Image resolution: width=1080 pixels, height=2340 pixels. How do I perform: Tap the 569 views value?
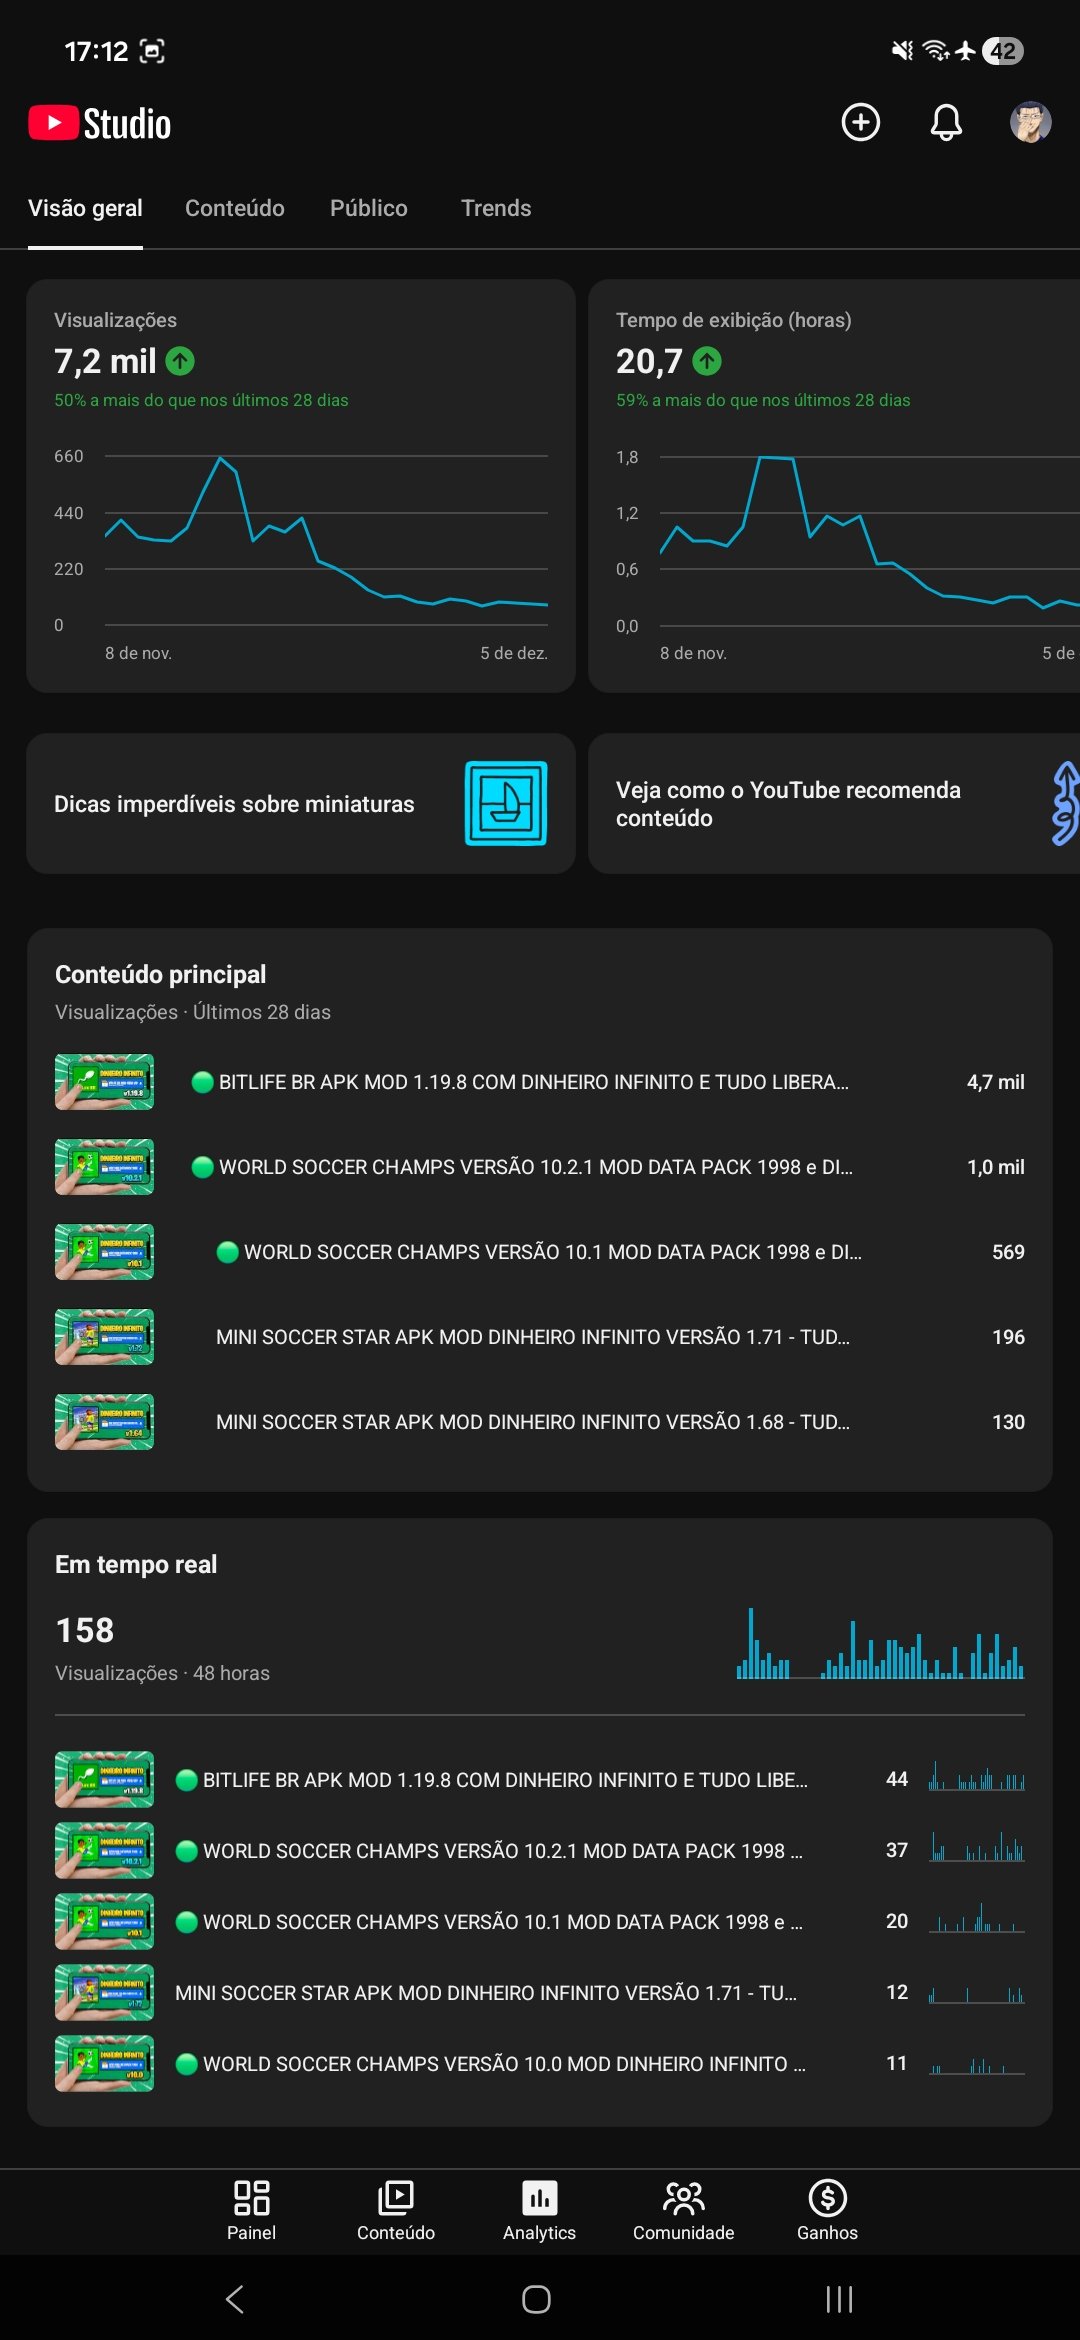coord(1008,1252)
